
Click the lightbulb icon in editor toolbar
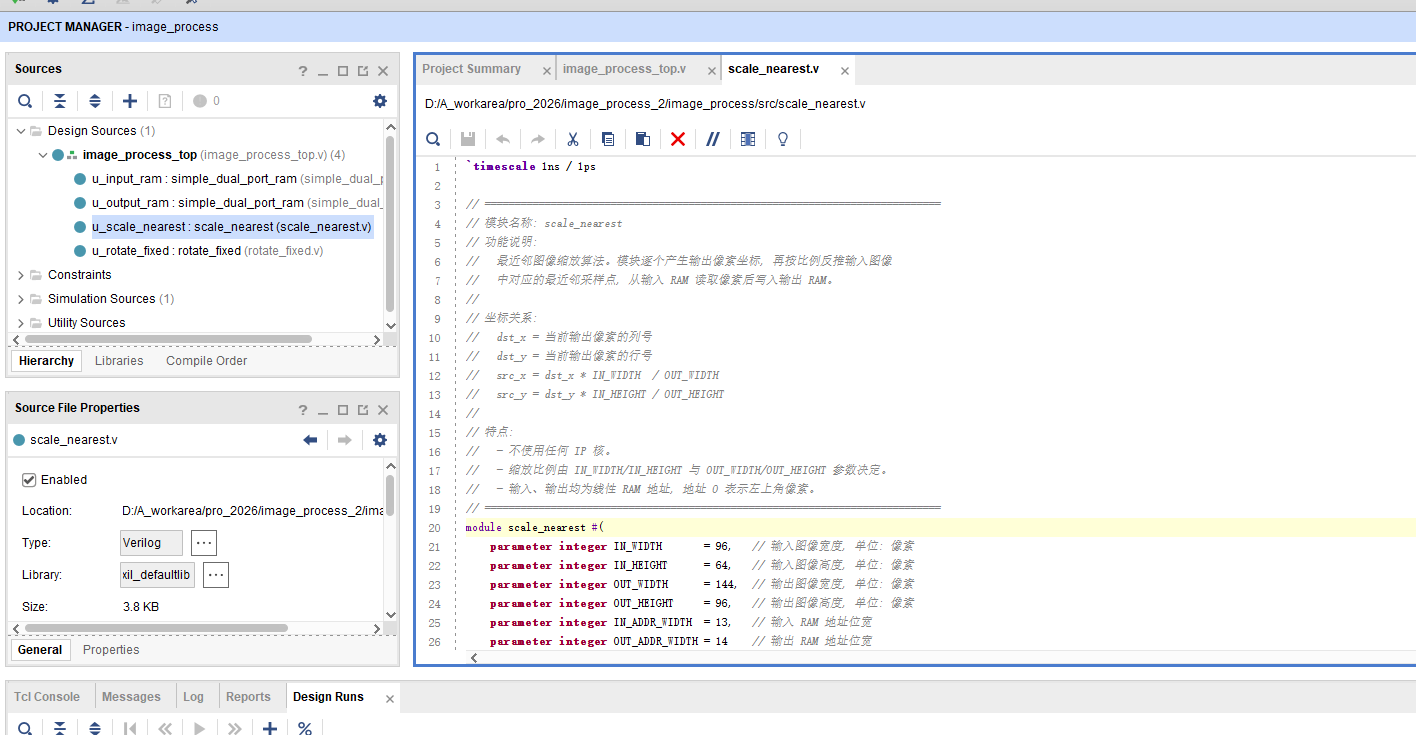click(783, 139)
